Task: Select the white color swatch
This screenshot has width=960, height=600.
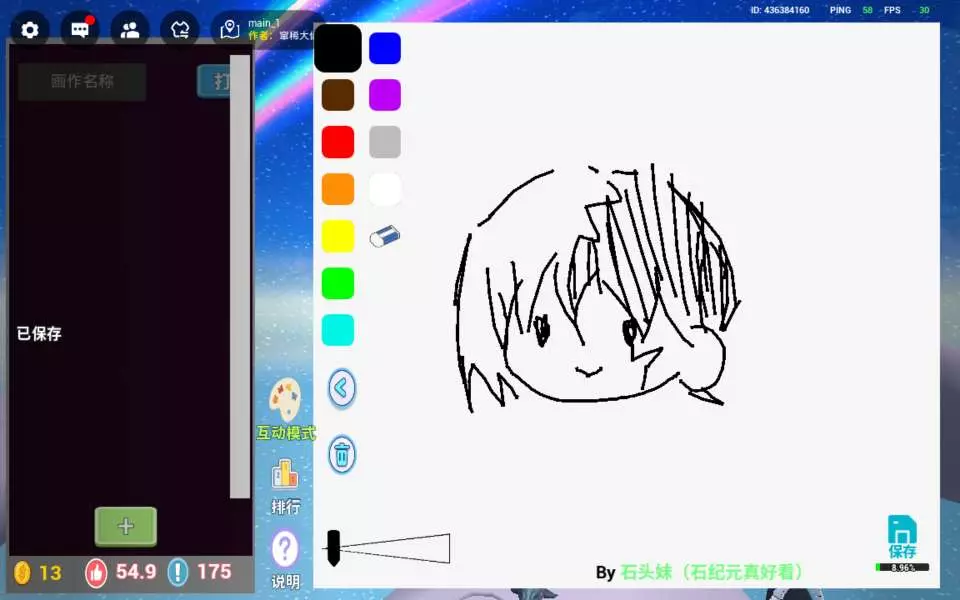Action: [x=385, y=189]
